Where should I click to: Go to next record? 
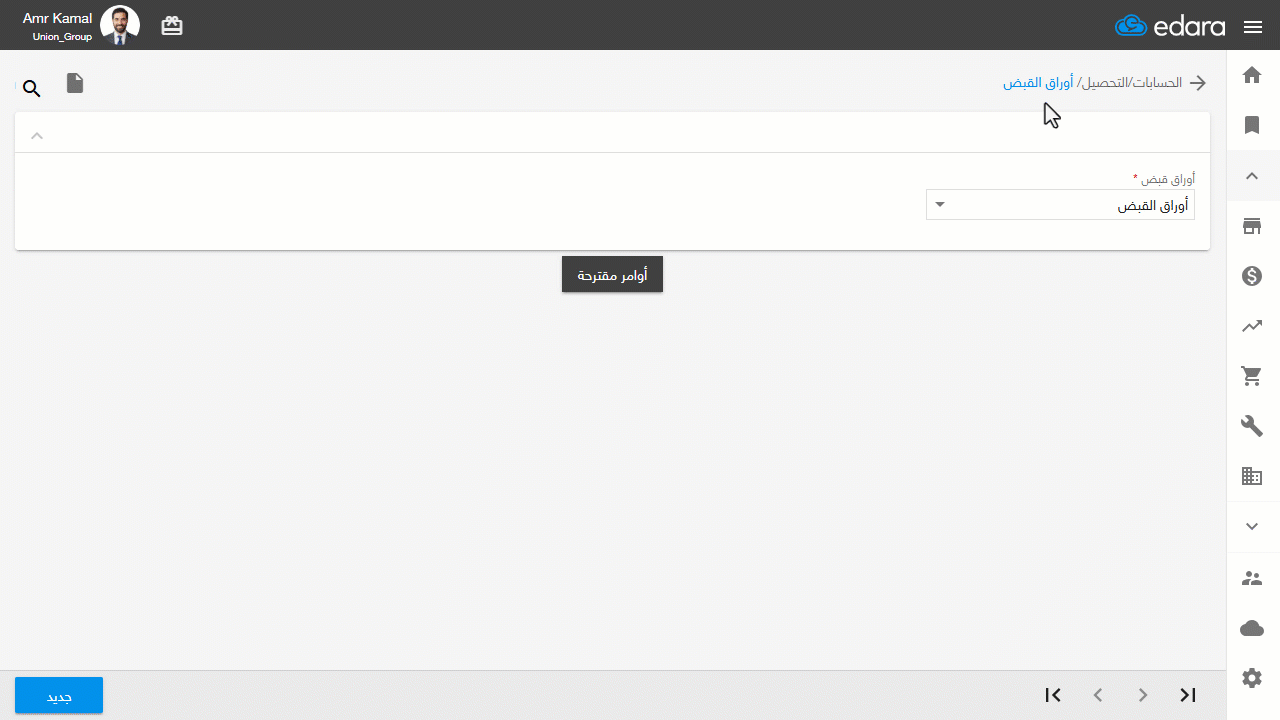[1143, 695]
